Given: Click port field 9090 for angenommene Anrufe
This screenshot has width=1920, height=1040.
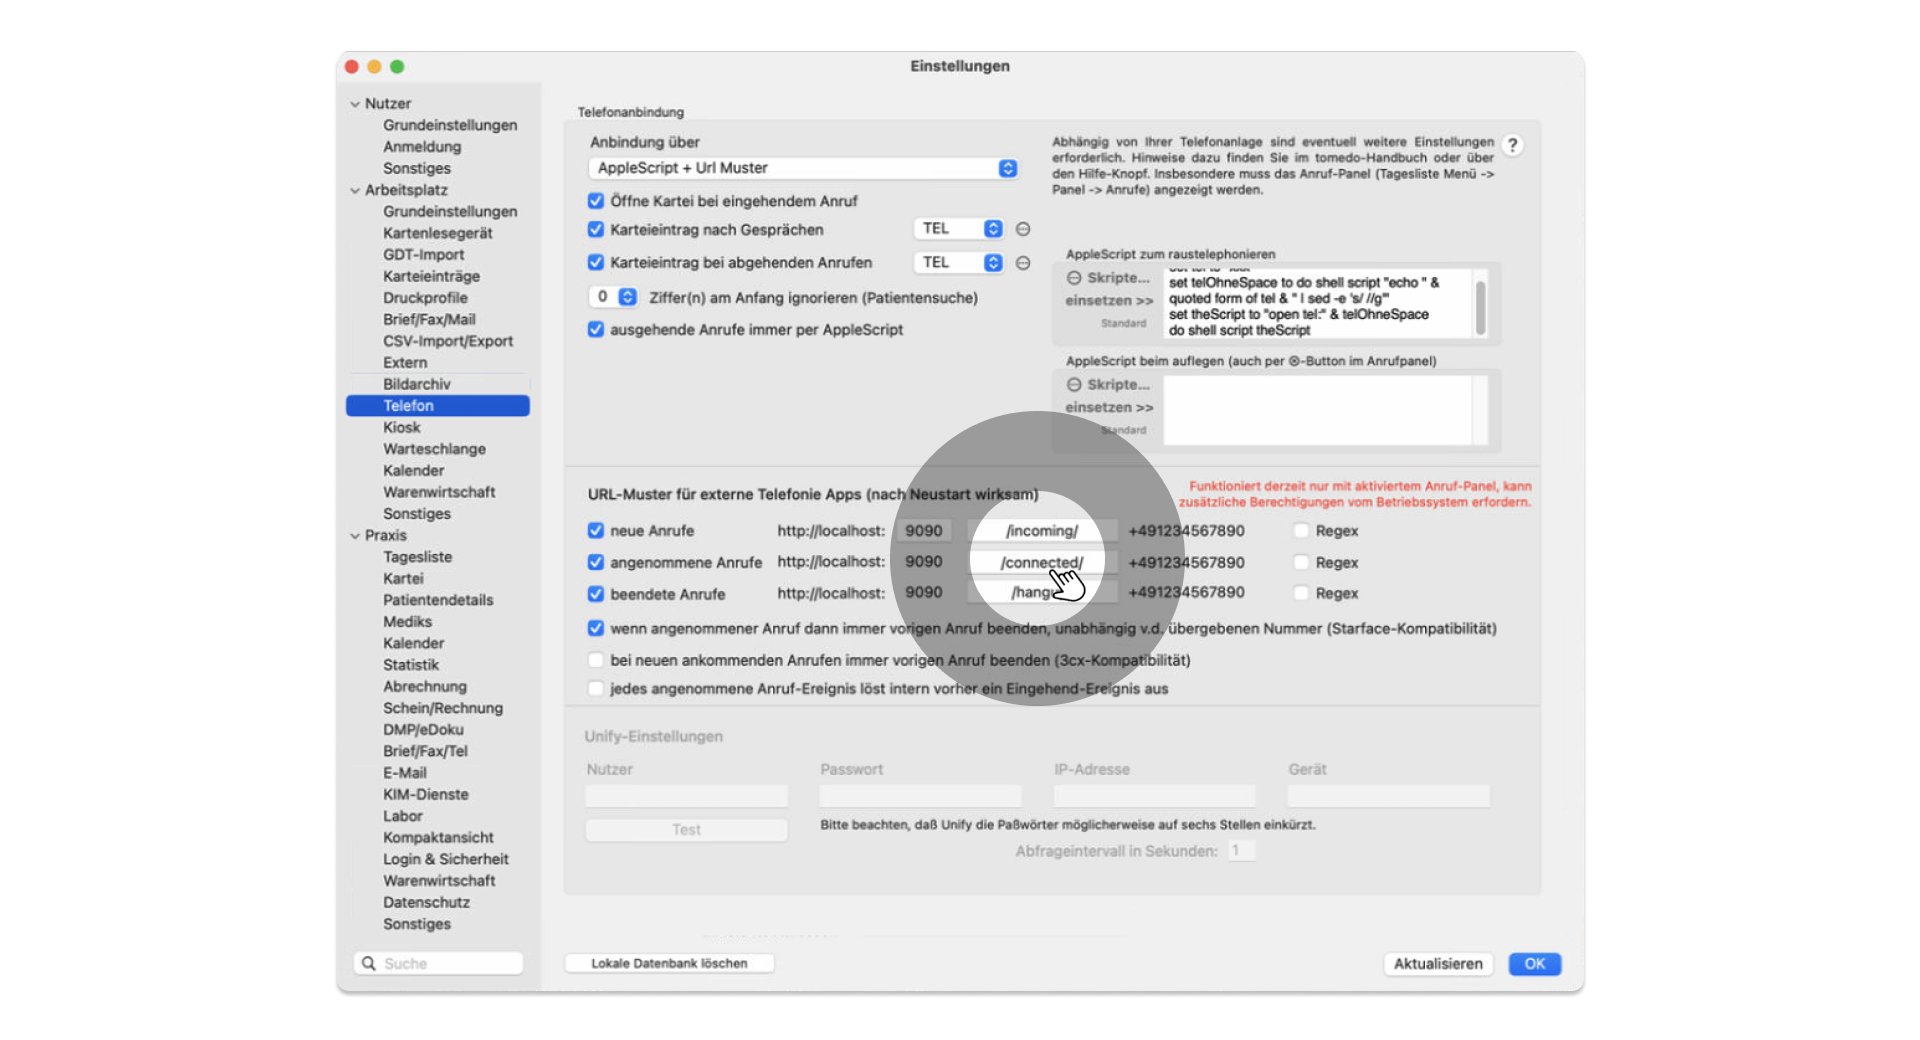Looking at the screenshot, I should click(x=923, y=562).
